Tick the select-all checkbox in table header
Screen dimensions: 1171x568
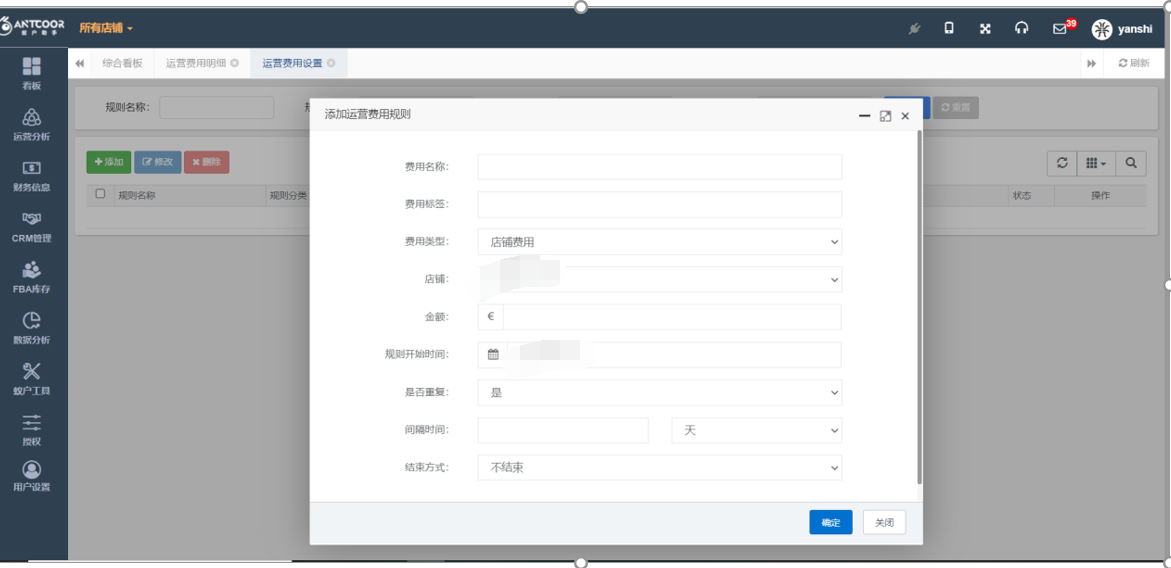(100, 194)
